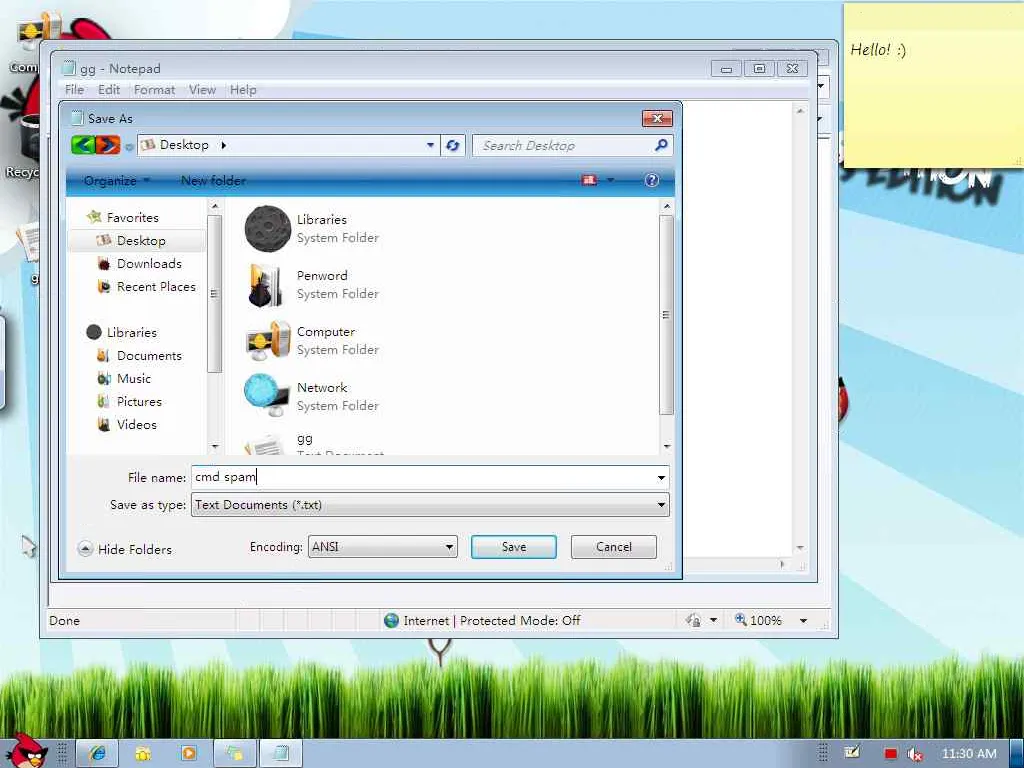Screen dimensions: 1024x768
Task: Select the gg text document icon
Action: pyautogui.click(x=265, y=445)
